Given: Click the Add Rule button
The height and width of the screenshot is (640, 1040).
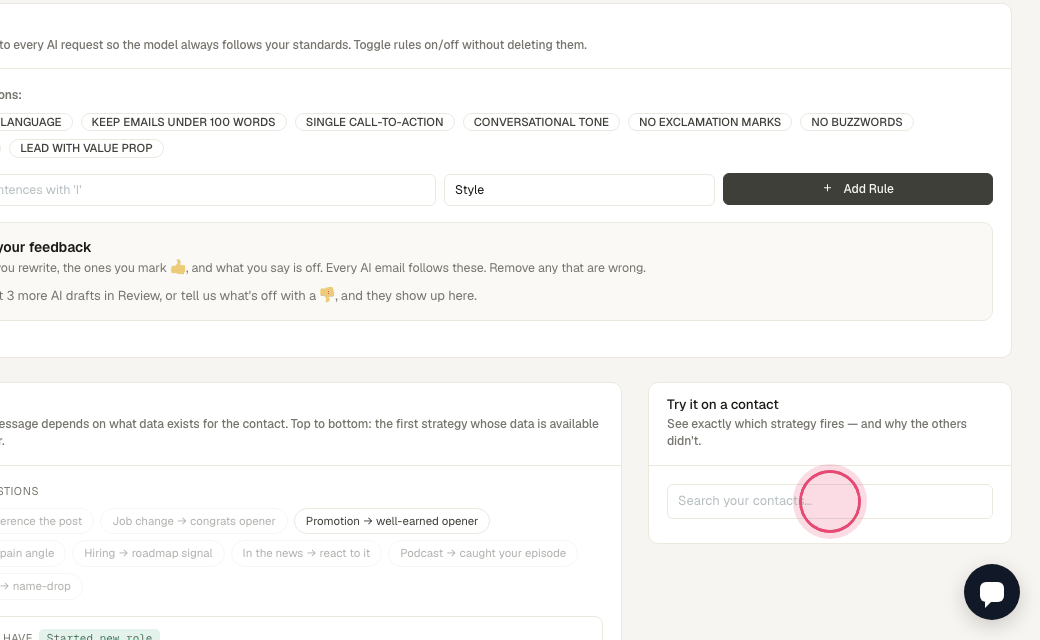Looking at the screenshot, I should [x=858, y=189].
